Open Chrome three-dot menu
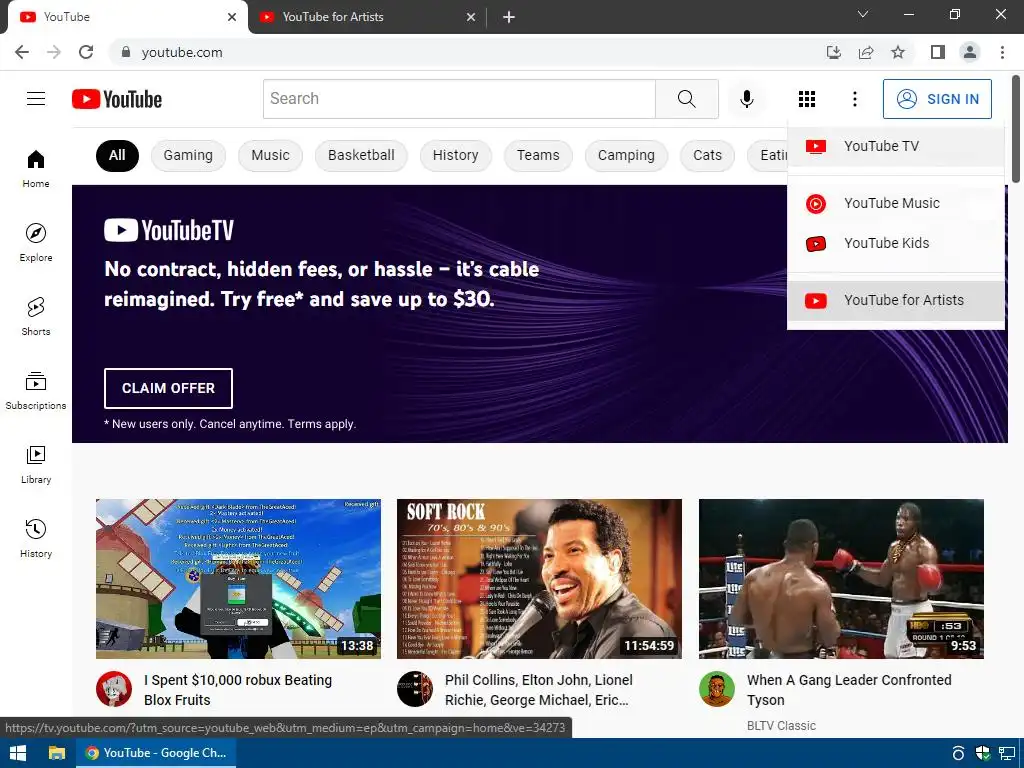1024x768 pixels. [x=1002, y=52]
